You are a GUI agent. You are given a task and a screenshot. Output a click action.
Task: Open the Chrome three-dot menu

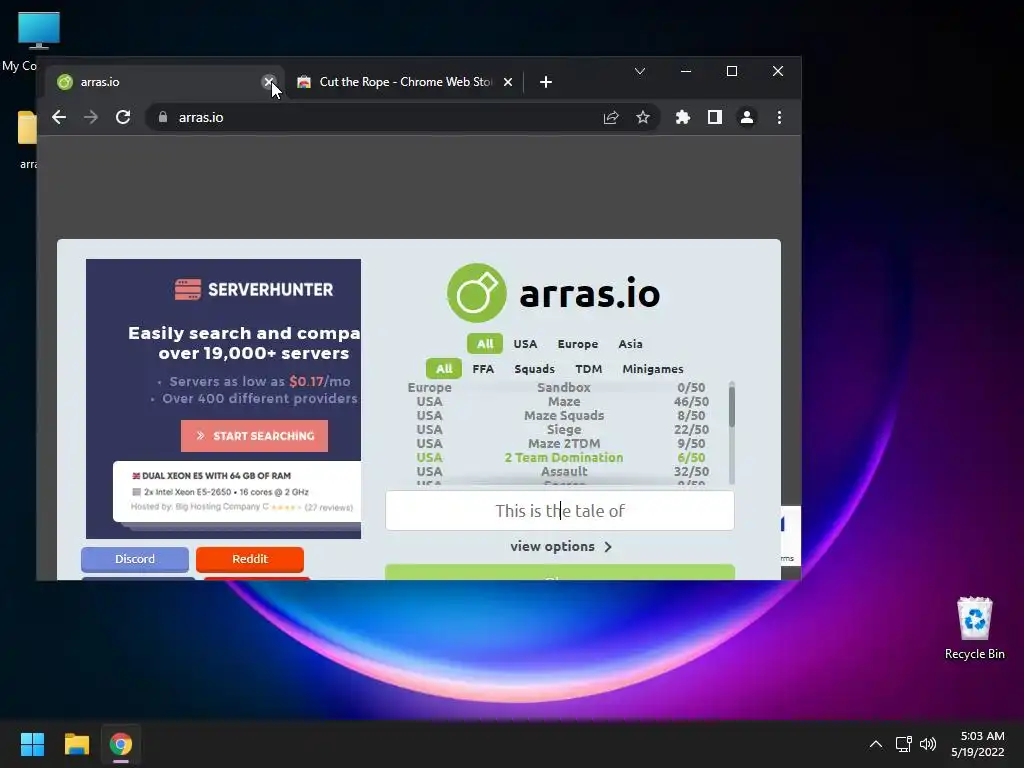tap(779, 118)
